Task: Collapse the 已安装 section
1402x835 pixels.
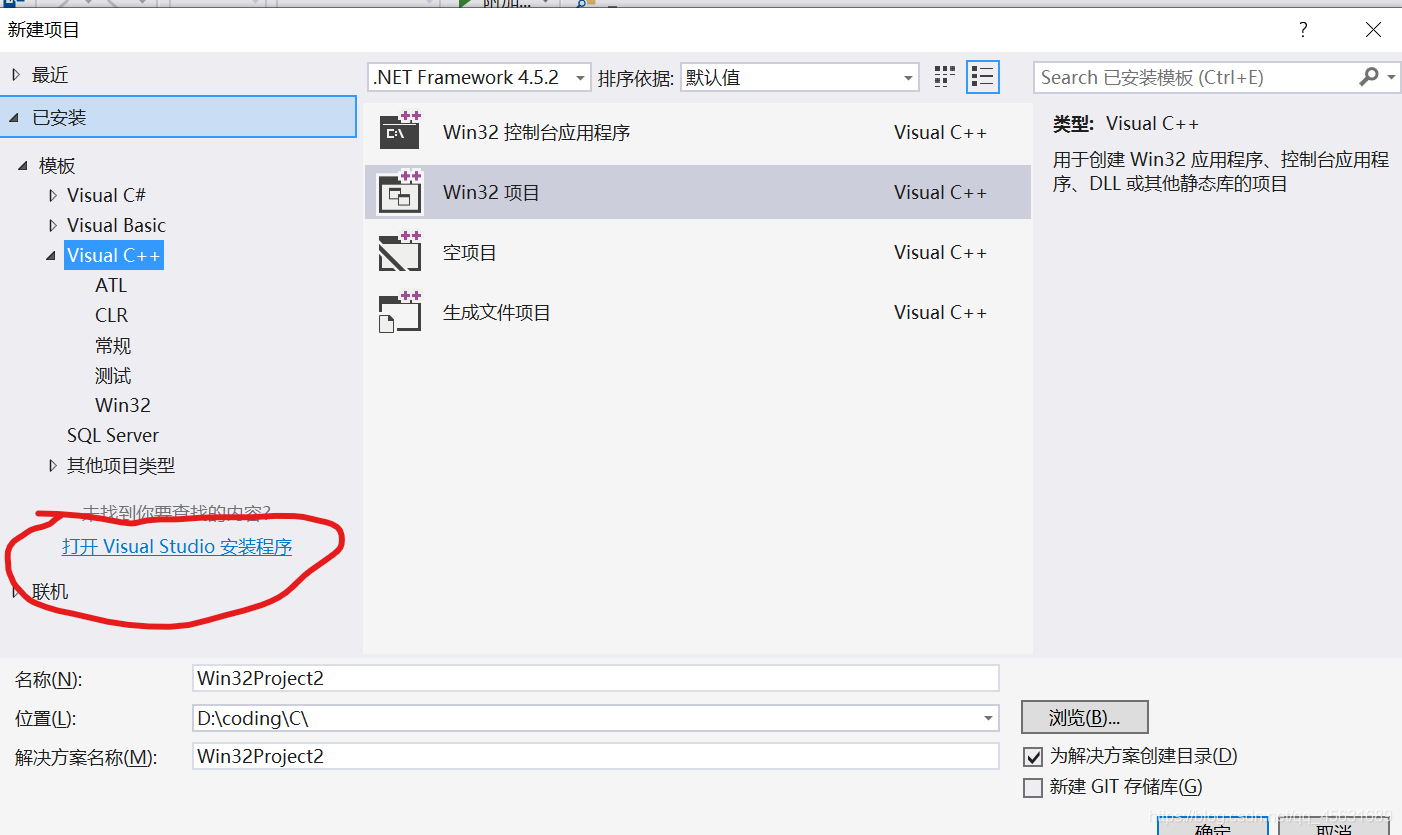Action: (x=14, y=118)
